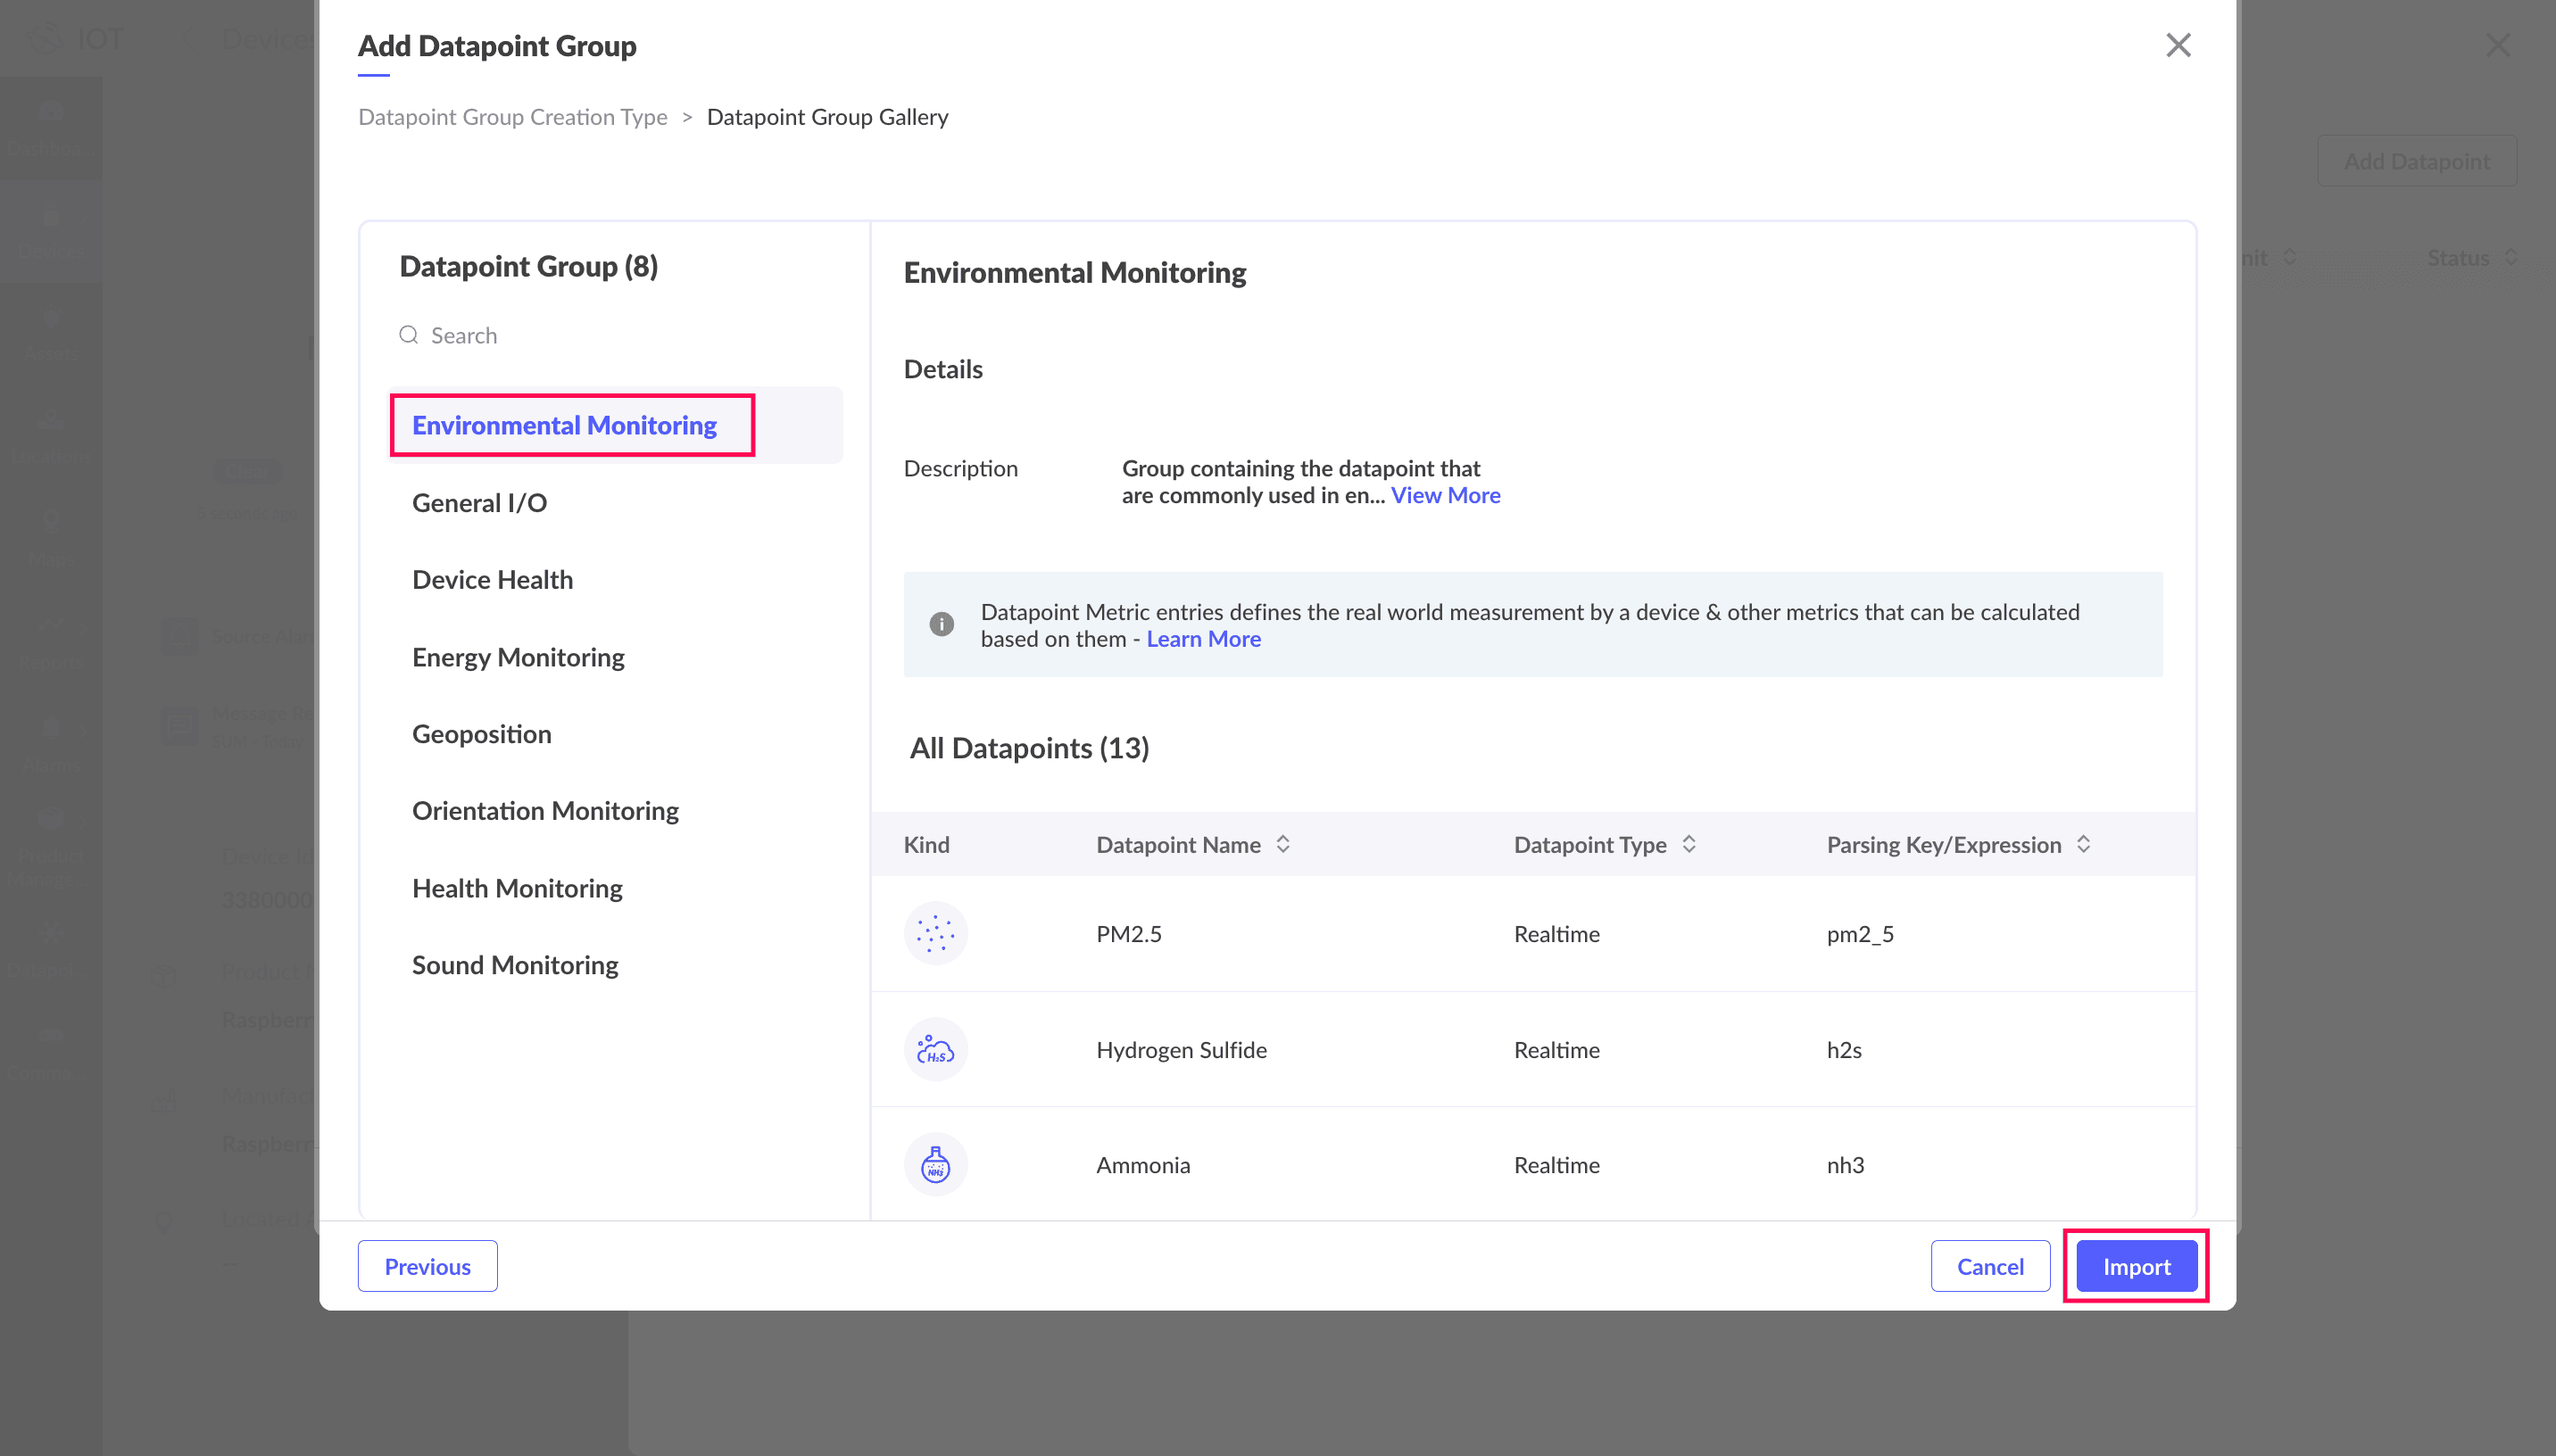Sort by Datapoint Type column

pyautogui.click(x=1689, y=844)
